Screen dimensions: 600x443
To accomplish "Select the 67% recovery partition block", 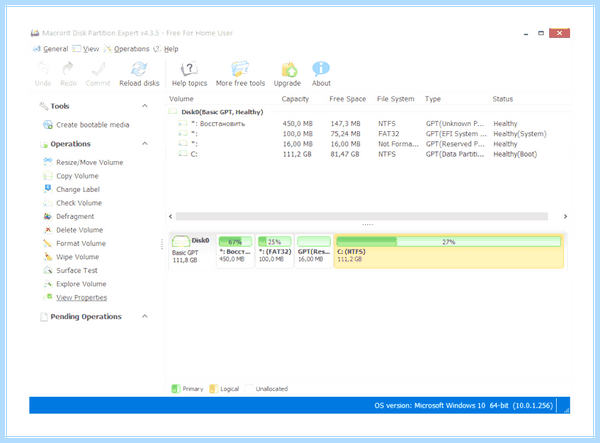I will [235, 251].
